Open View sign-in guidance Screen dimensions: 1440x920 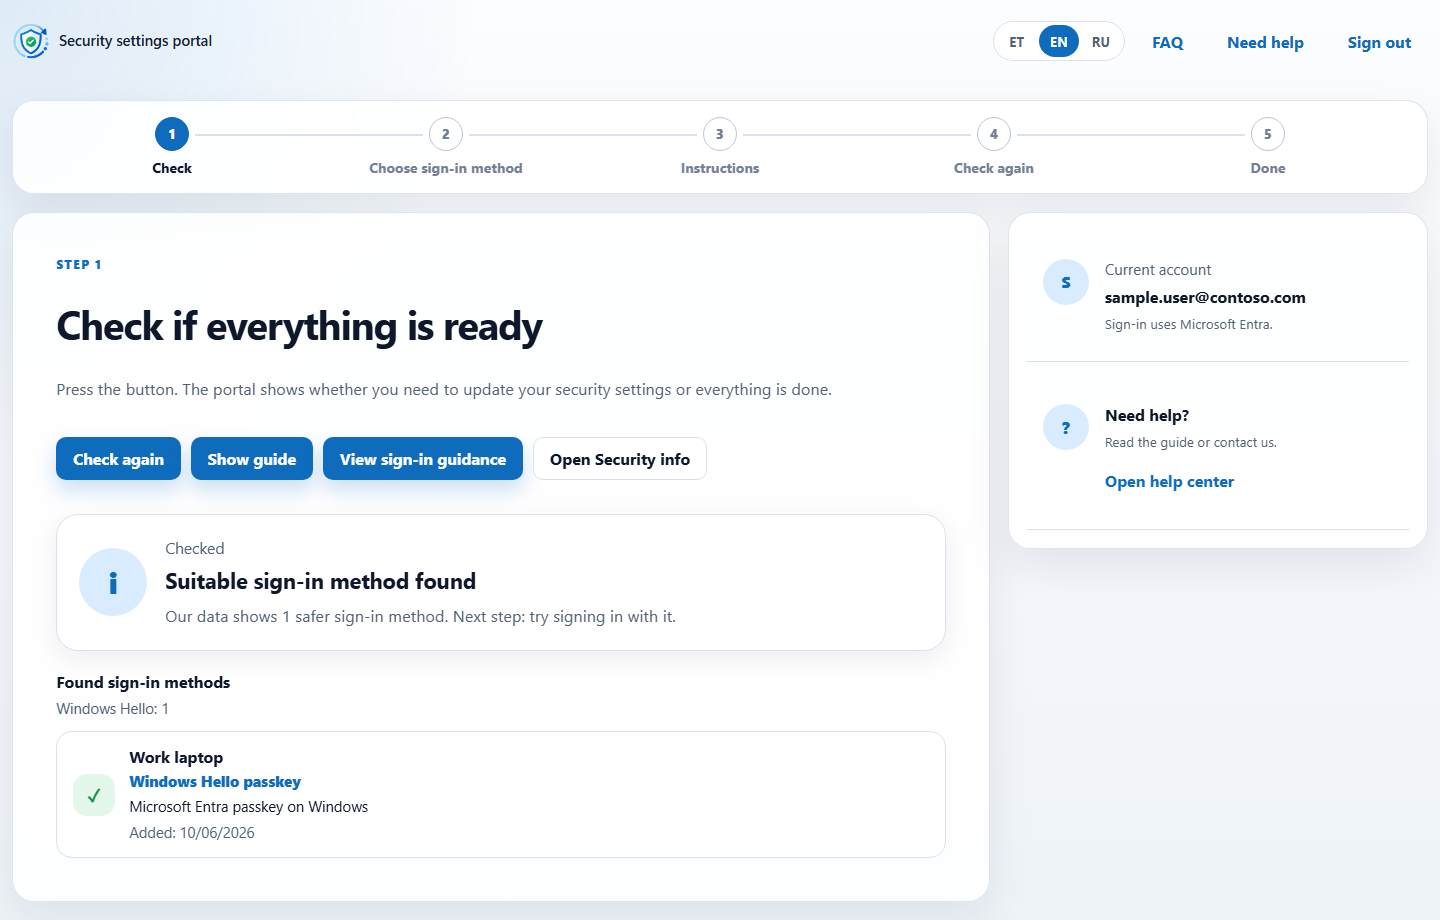click(423, 459)
